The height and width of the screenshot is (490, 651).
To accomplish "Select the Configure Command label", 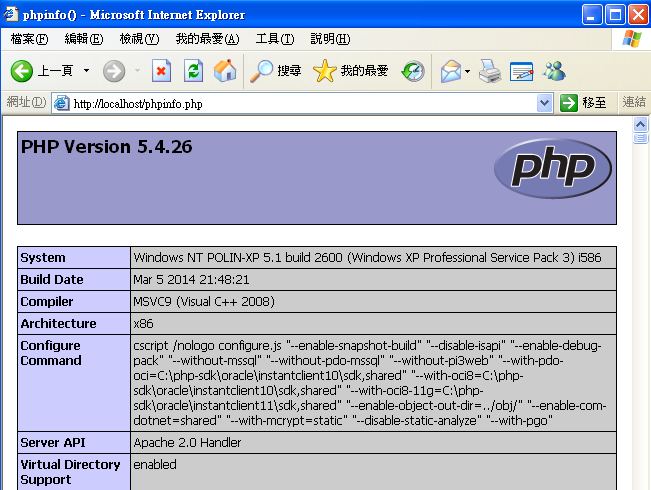I will coord(51,353).
